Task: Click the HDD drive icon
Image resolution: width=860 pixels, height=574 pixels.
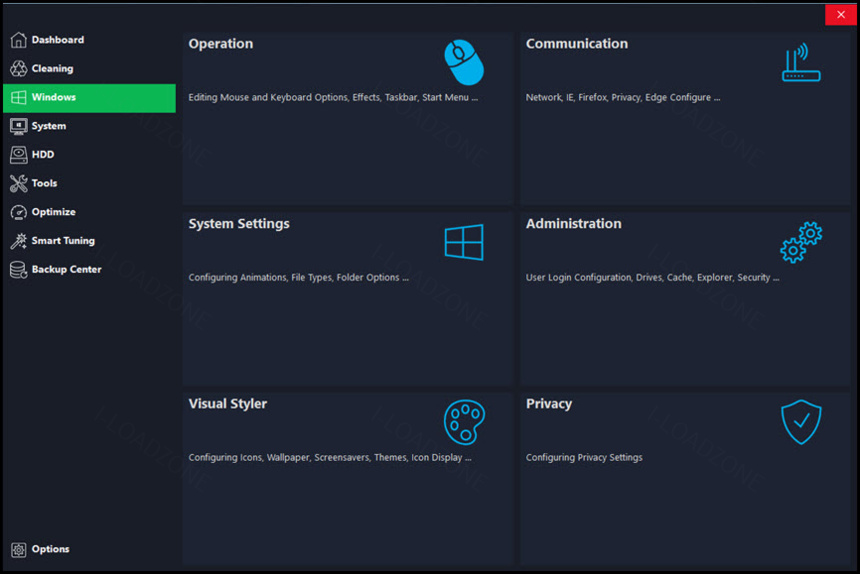Action: 19,155
